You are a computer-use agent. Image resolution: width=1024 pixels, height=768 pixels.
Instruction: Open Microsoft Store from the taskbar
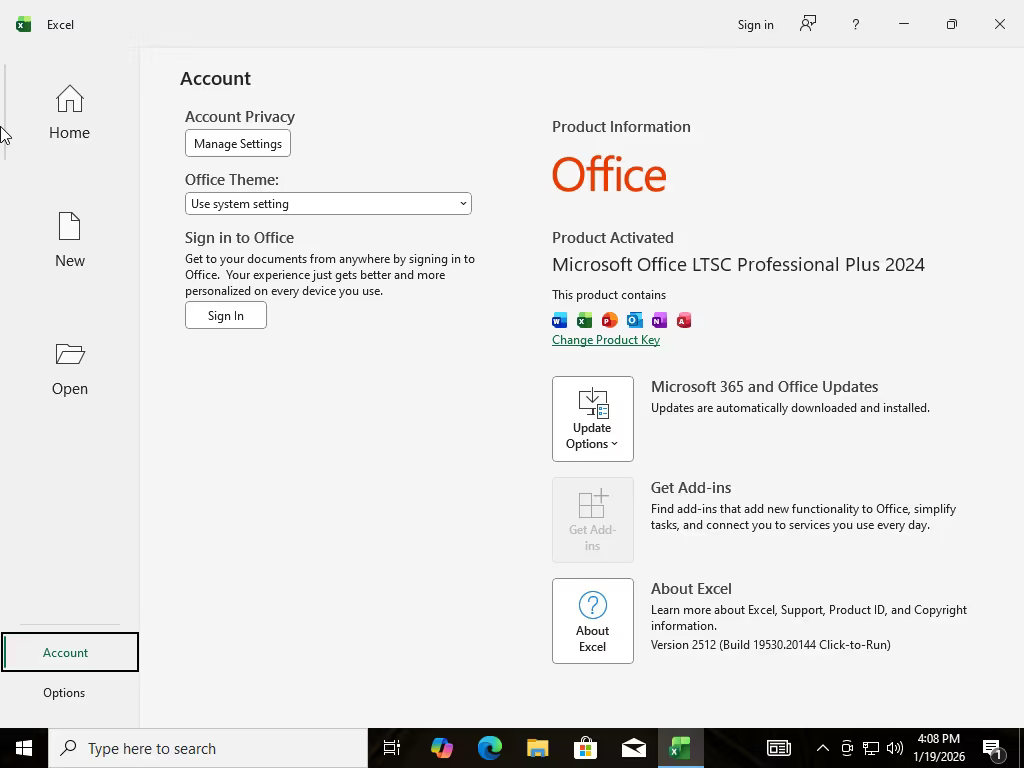click(x=585, y=748)
